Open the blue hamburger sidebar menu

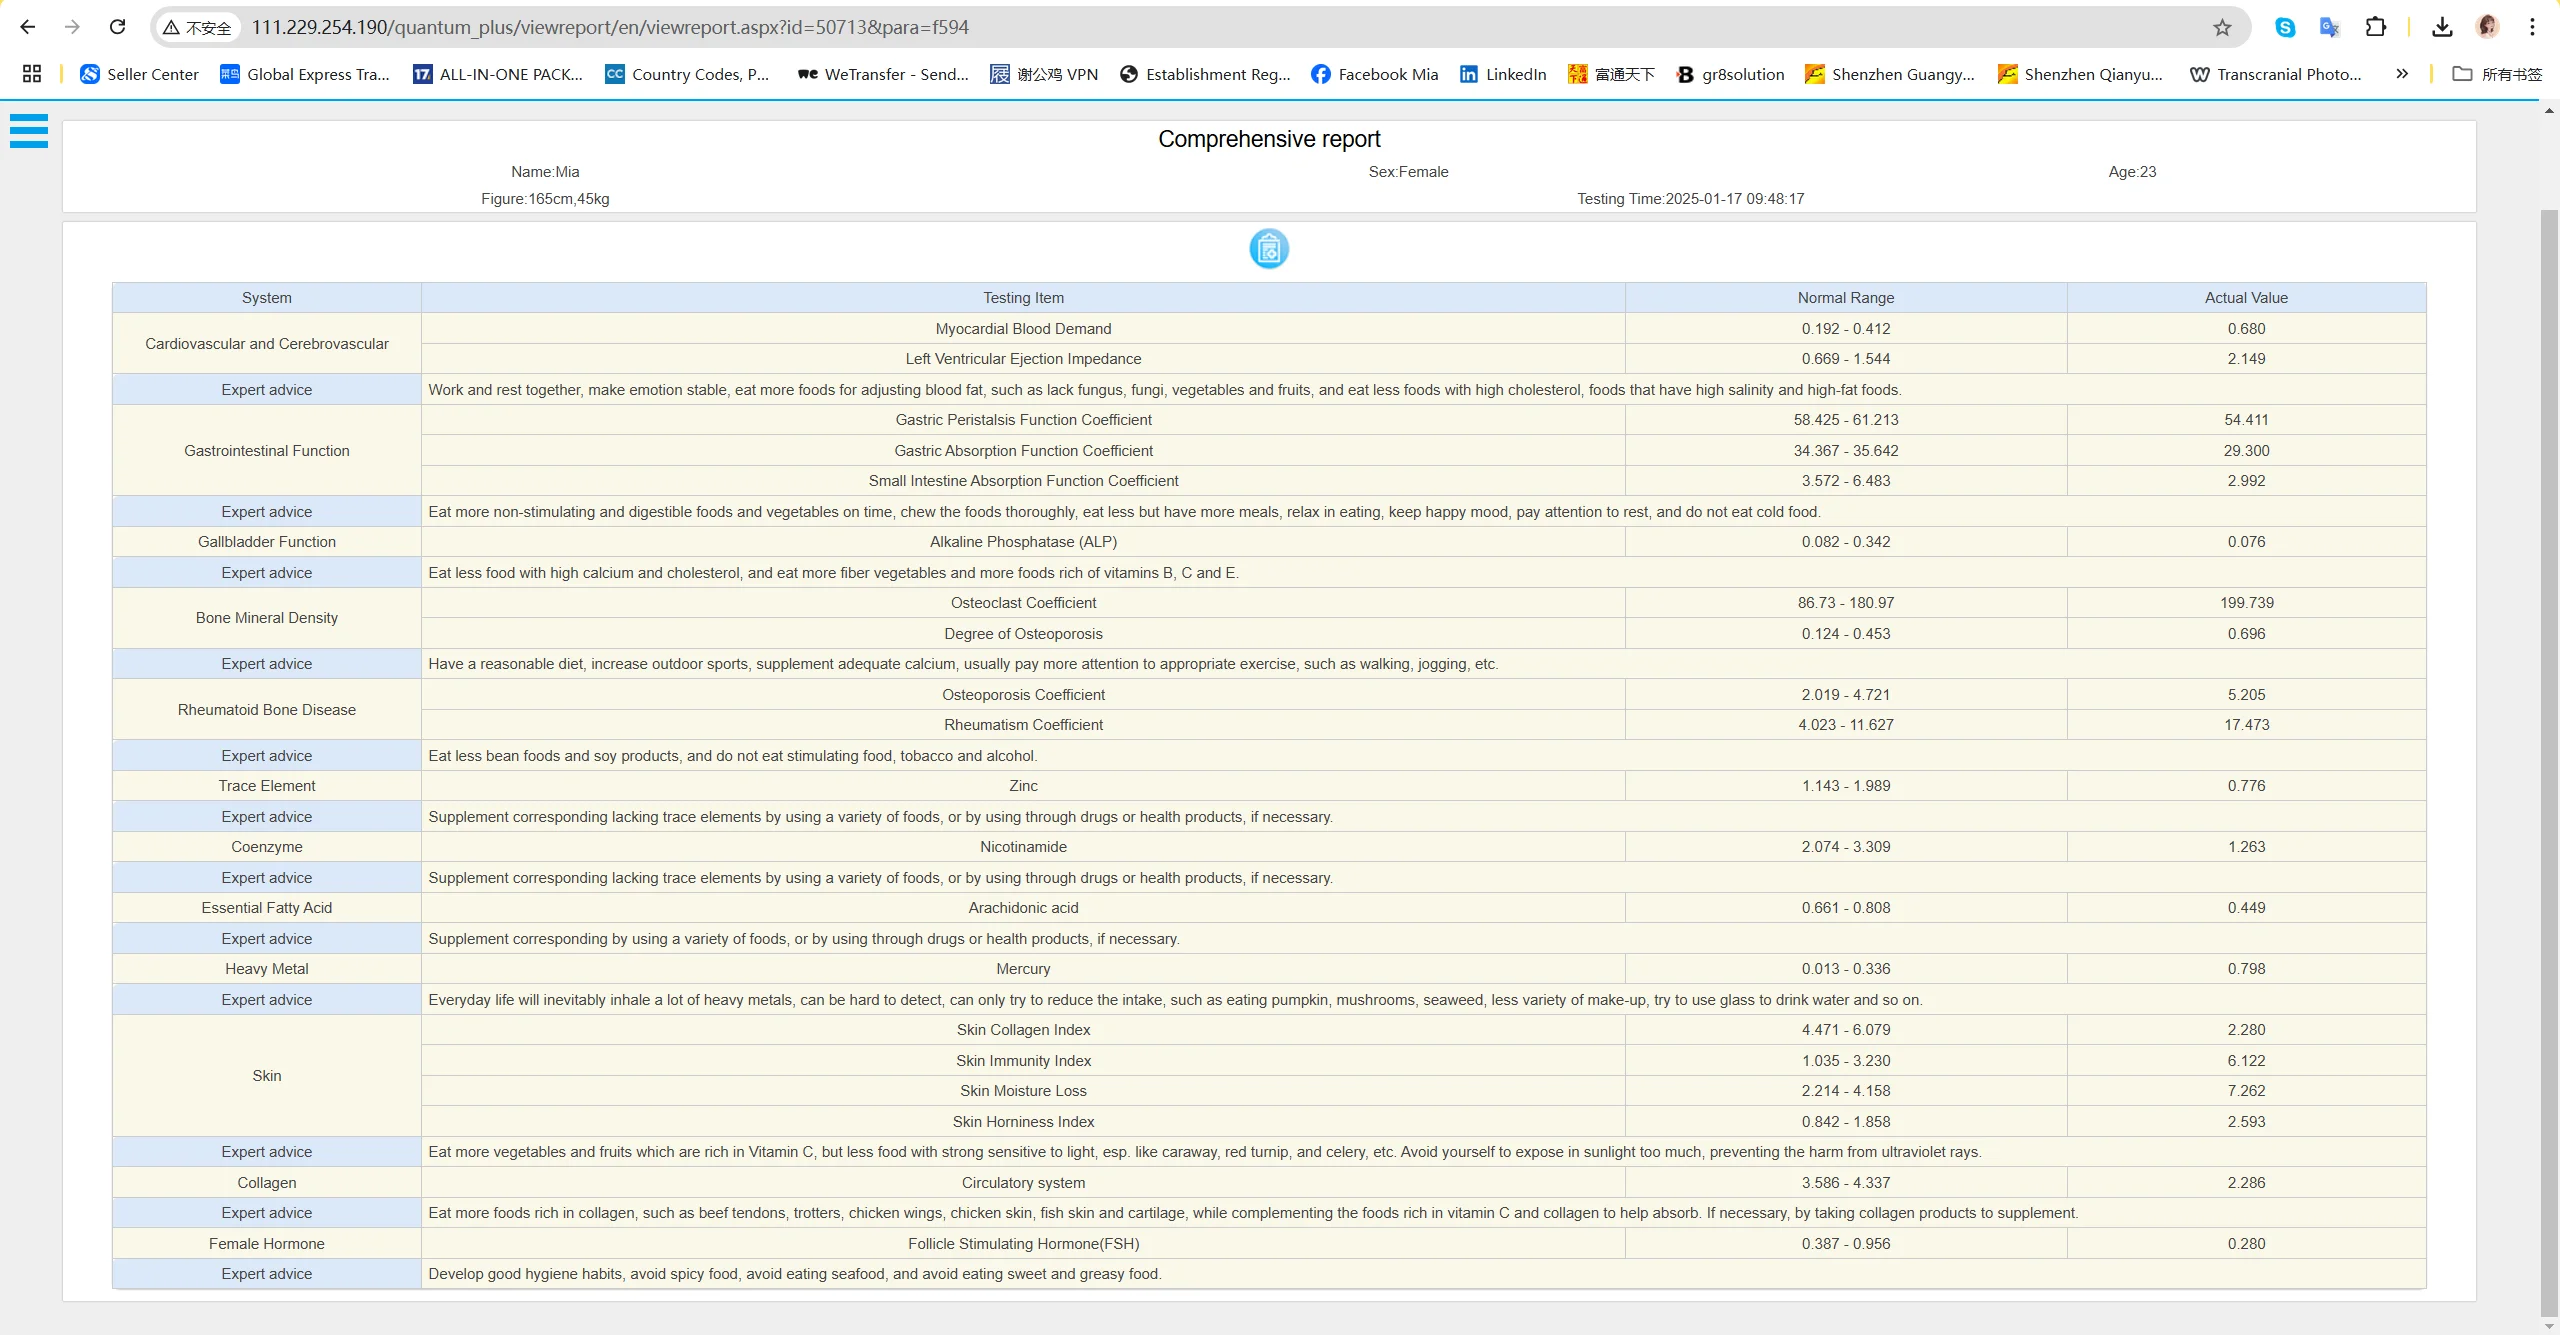(29, 131)
